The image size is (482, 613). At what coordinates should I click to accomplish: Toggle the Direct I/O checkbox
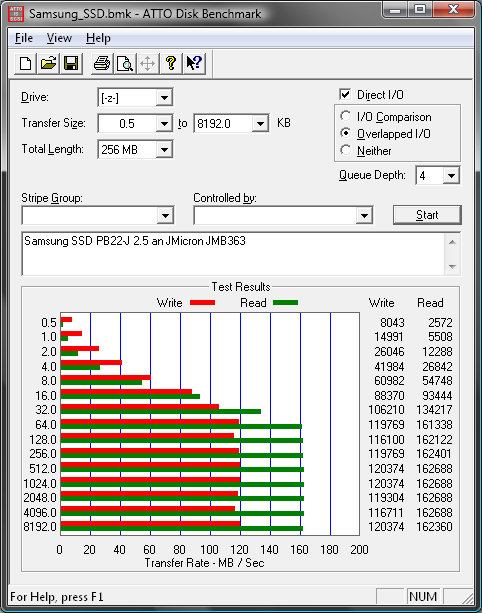coord(345,94)
